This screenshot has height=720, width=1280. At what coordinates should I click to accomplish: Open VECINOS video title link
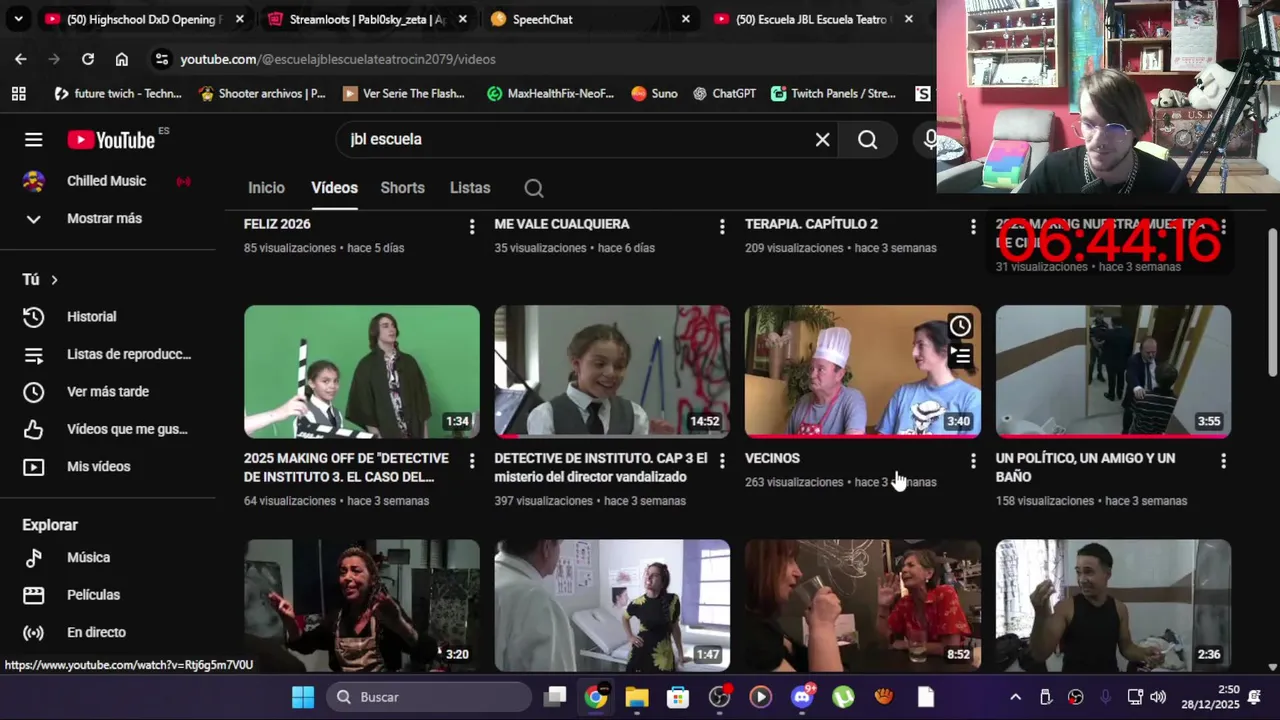[772, 458]
